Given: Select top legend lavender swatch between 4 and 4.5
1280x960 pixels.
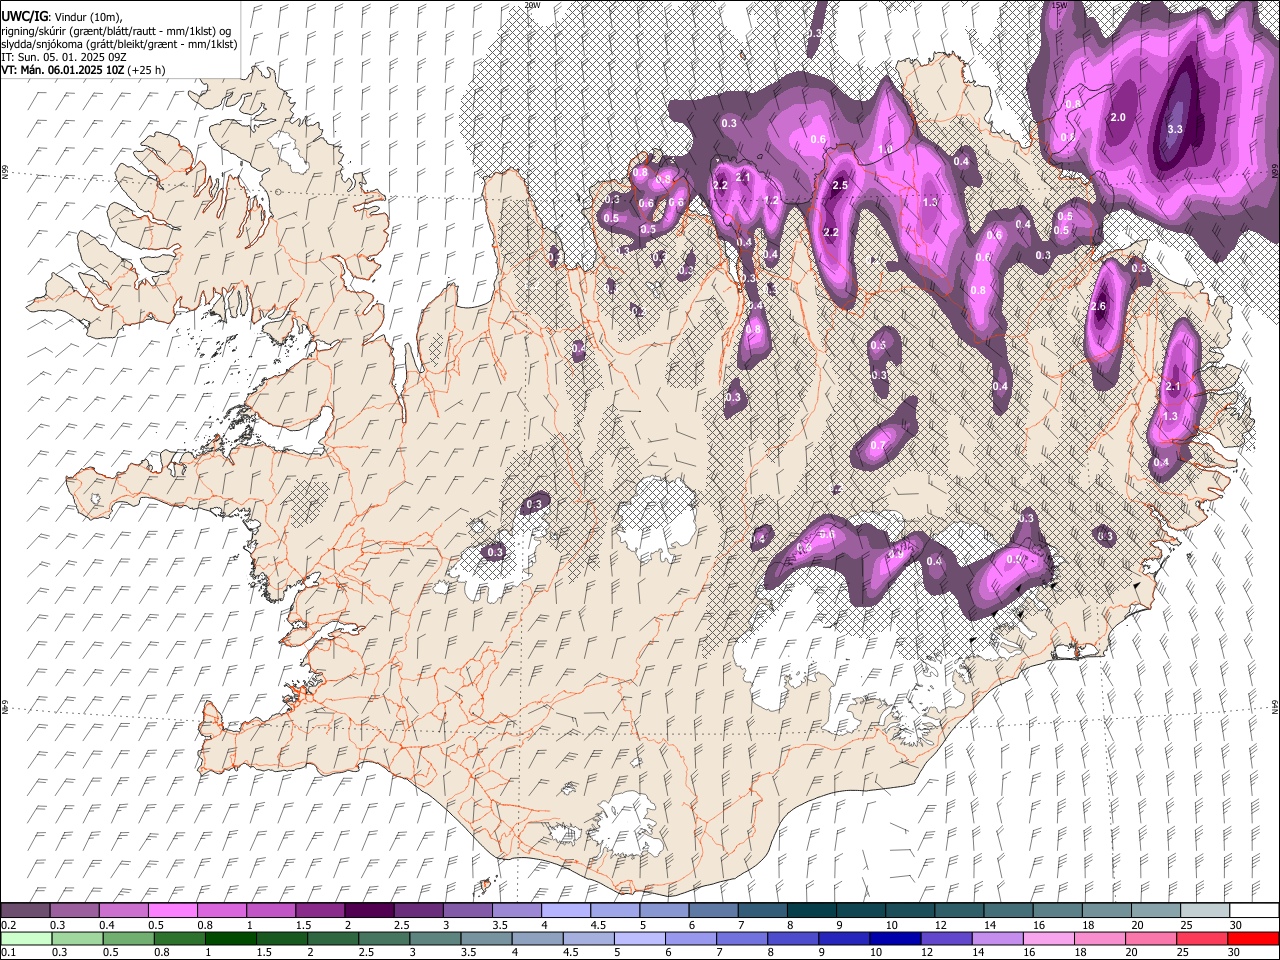Looking at the screenshot, I should [x=565, y=910].
